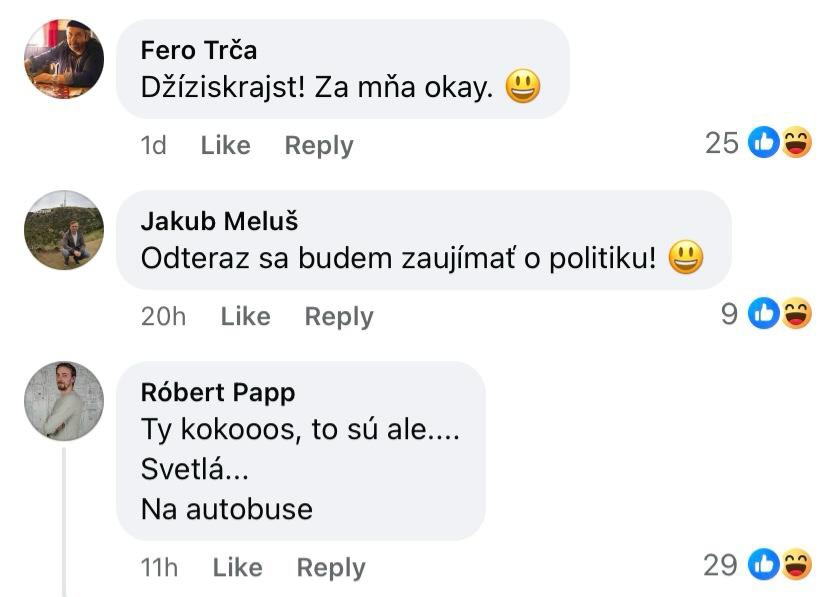
Task: Click Jakub Meluš's profile picture
Action: (x=64, y=230)
